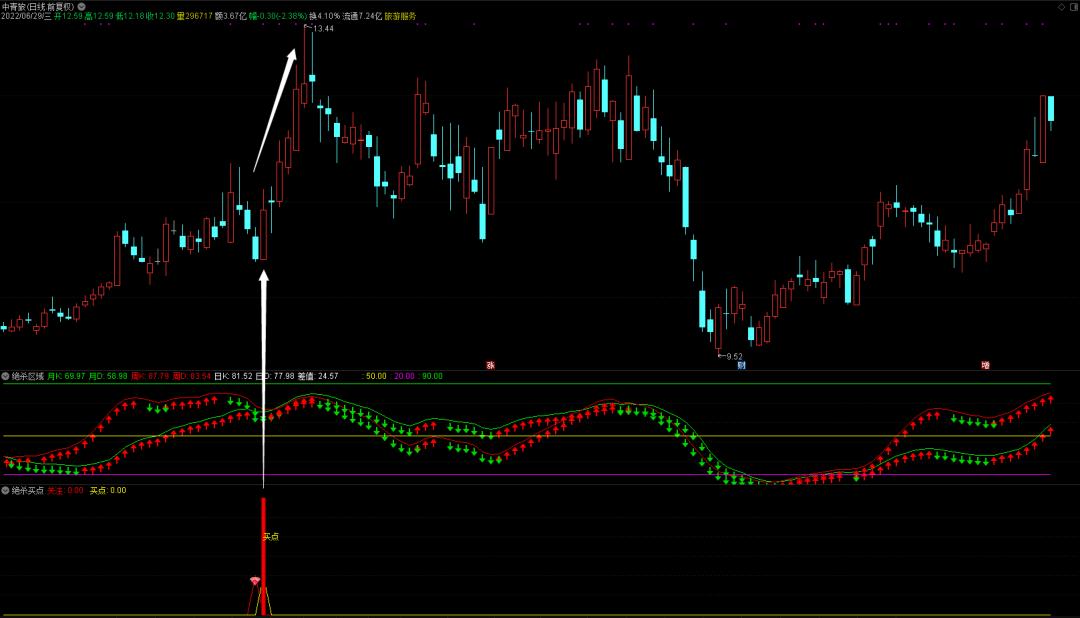1080x618 pixels.
Task: Select the close price 收12.30
Action: point(160,16)
